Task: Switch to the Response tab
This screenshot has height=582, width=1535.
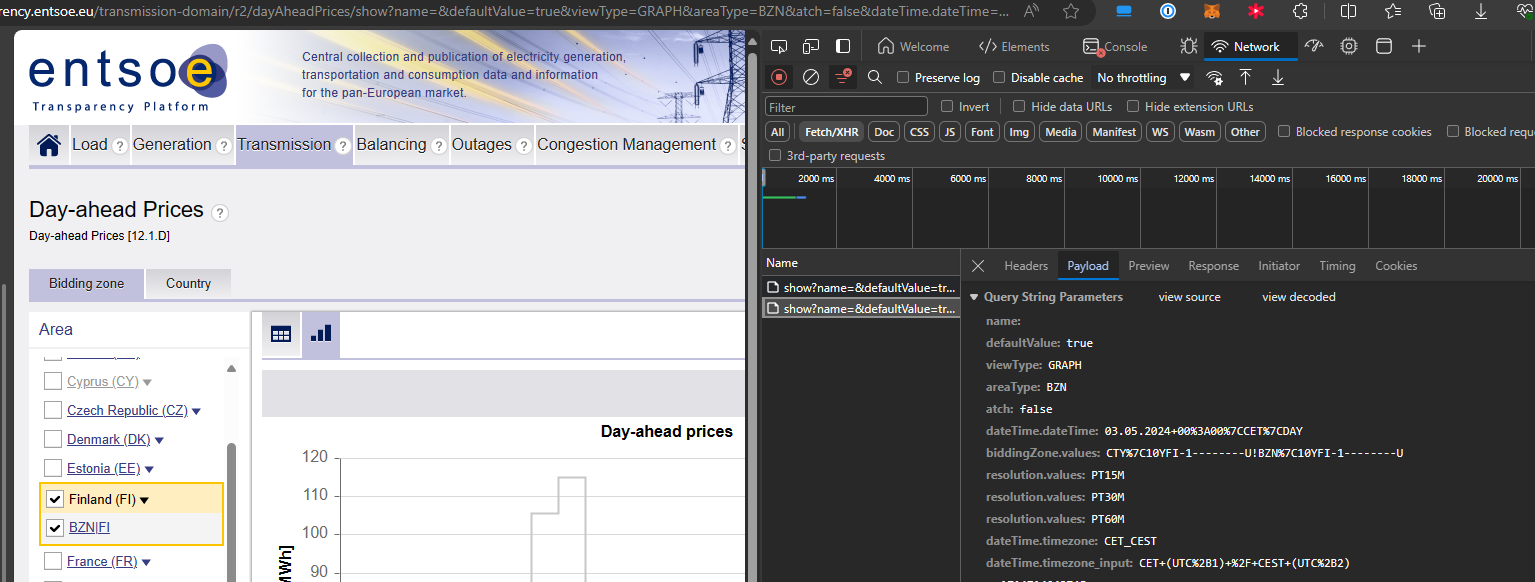Action: pyautogui.click(x=1213, y=266)
